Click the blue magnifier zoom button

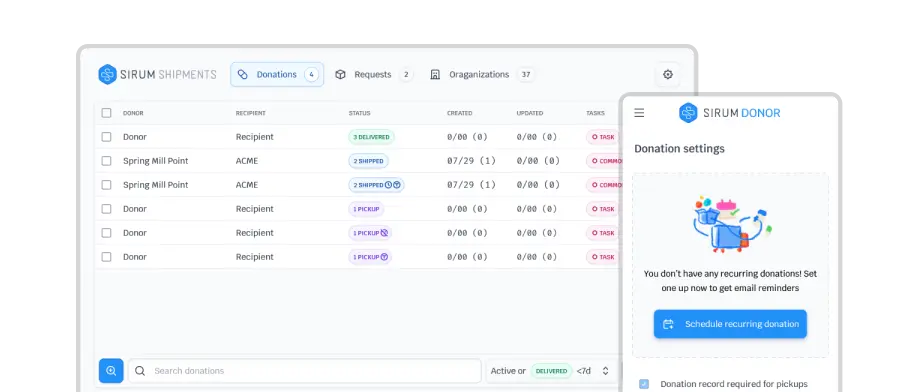click(111, 370)
